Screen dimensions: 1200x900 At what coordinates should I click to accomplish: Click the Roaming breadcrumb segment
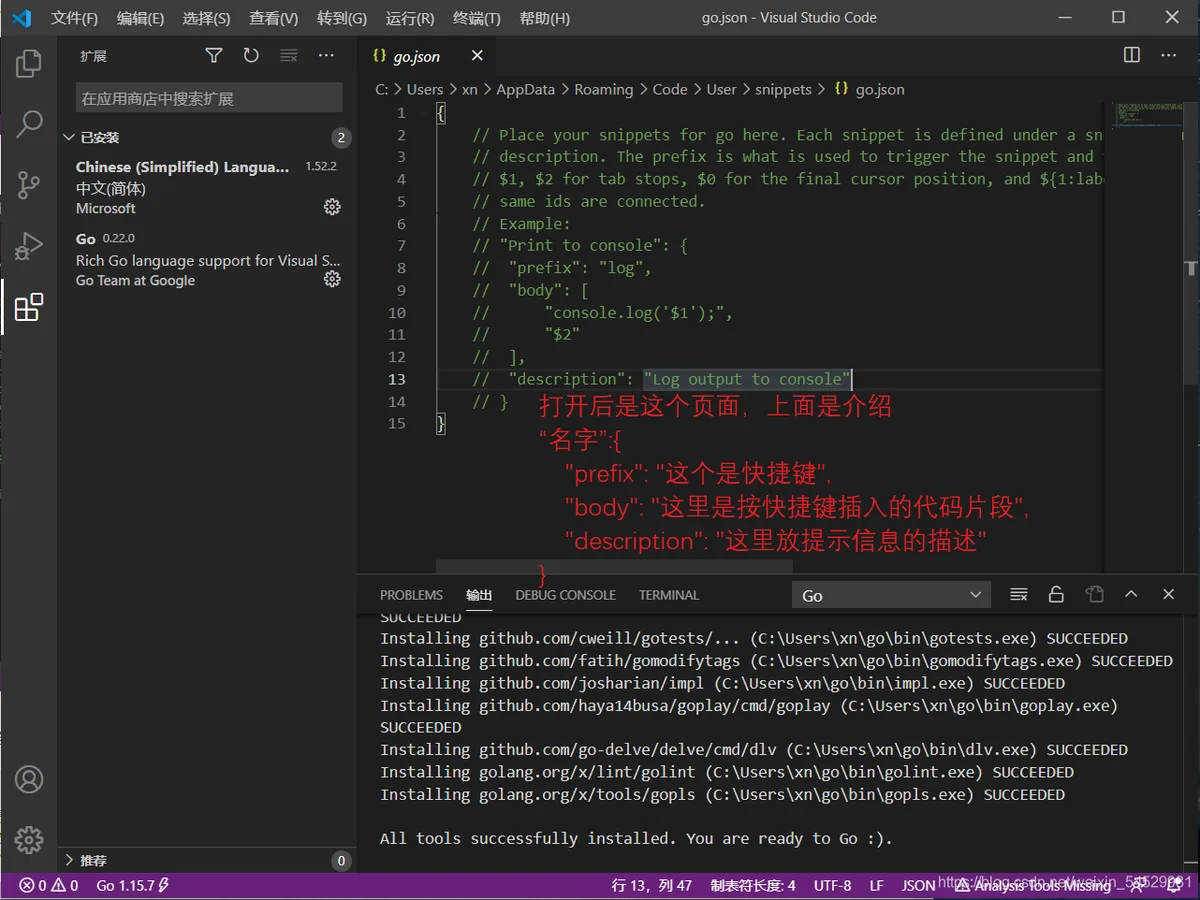pyautogui.click(x=604, y=89)
